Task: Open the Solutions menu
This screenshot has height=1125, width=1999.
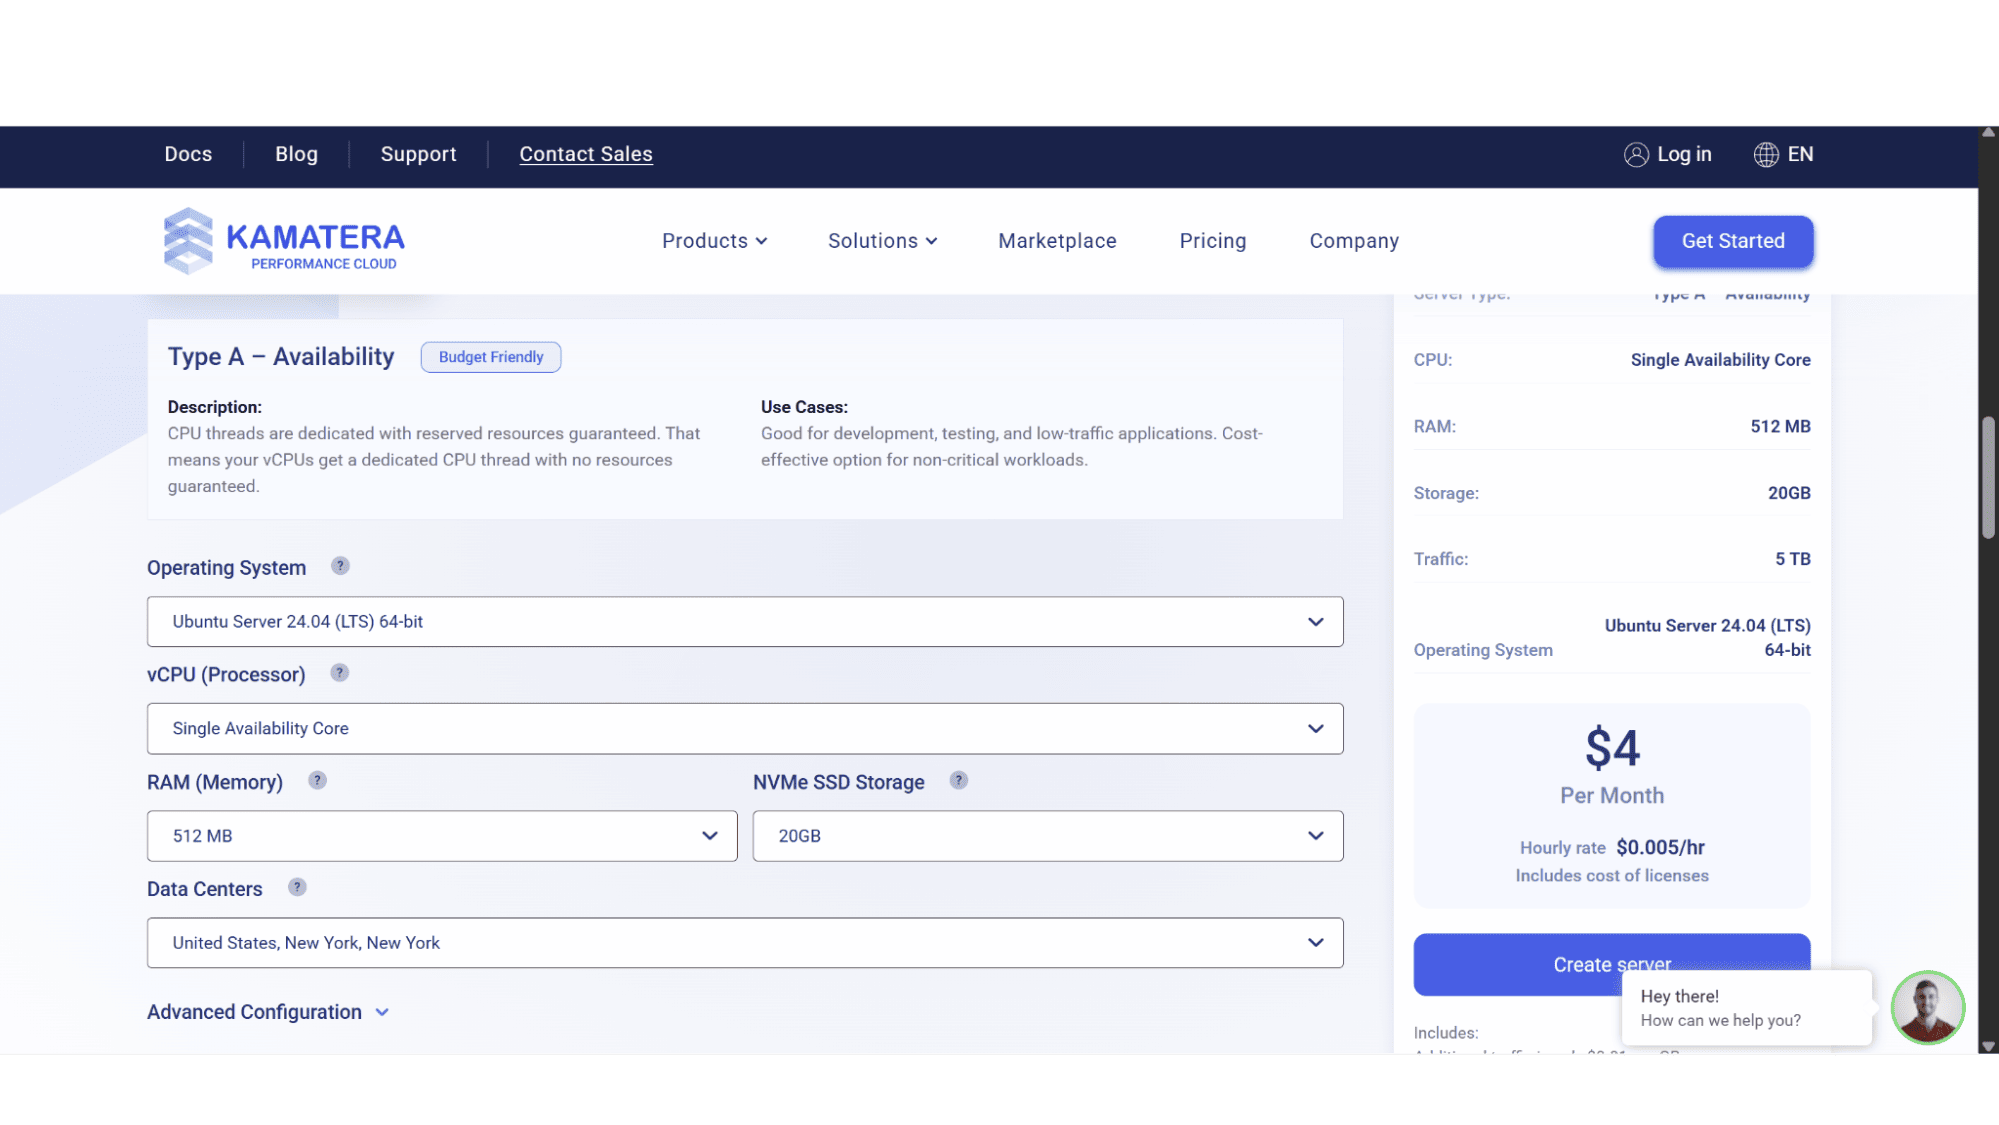Action: tap(882, 241)
